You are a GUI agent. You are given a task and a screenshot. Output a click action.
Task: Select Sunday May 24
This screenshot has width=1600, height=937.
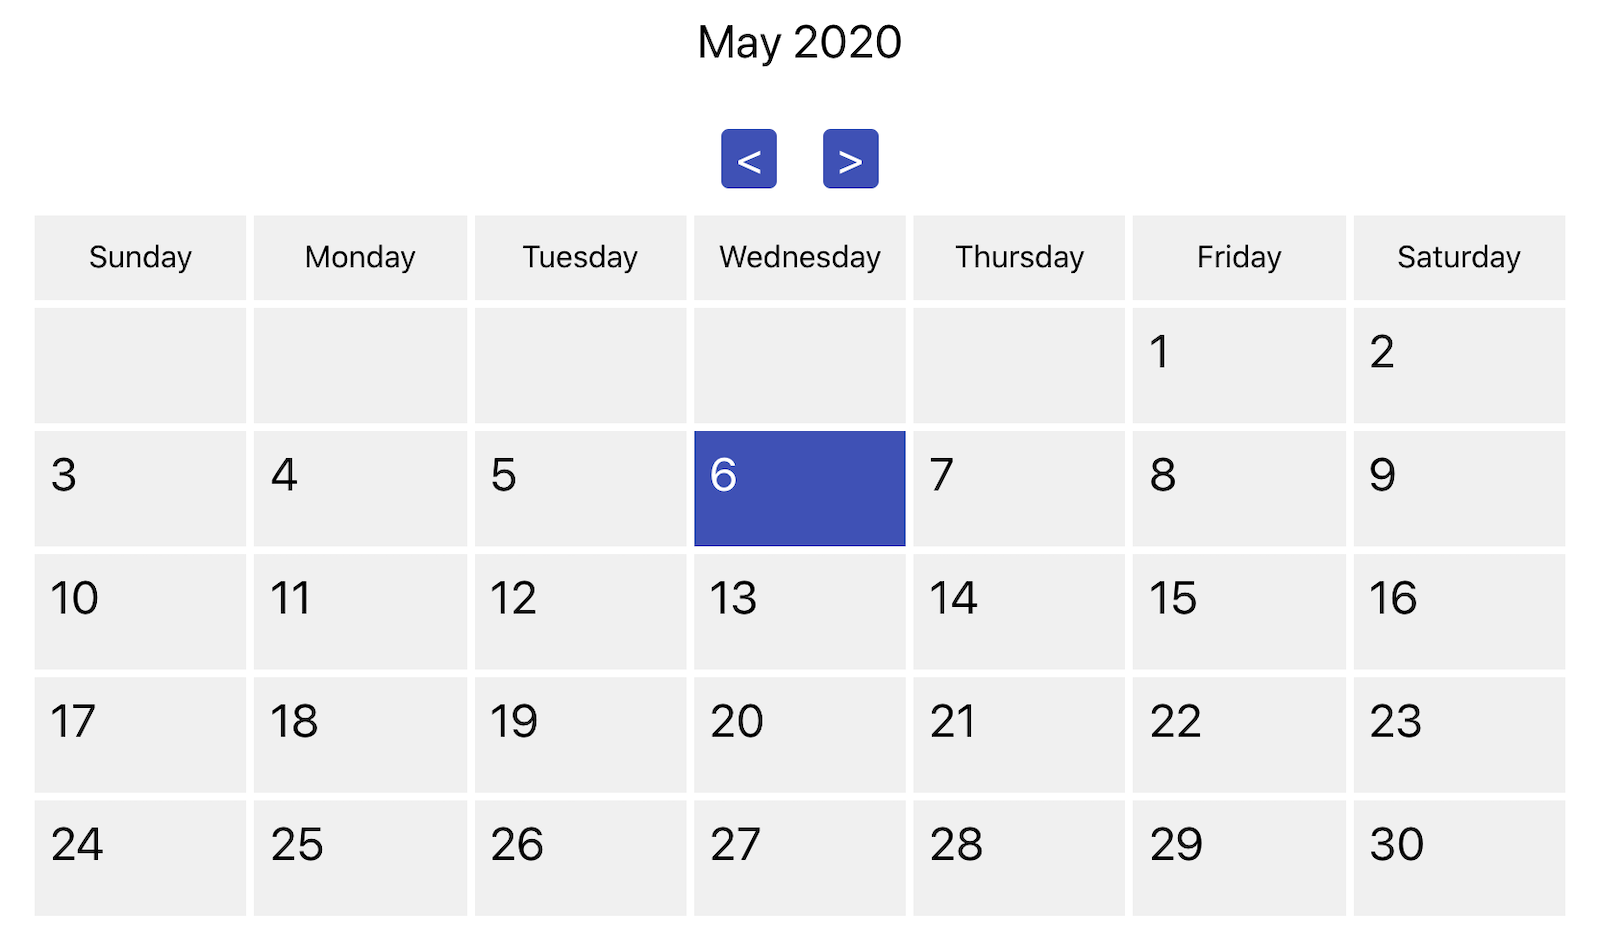coord(140,857)
